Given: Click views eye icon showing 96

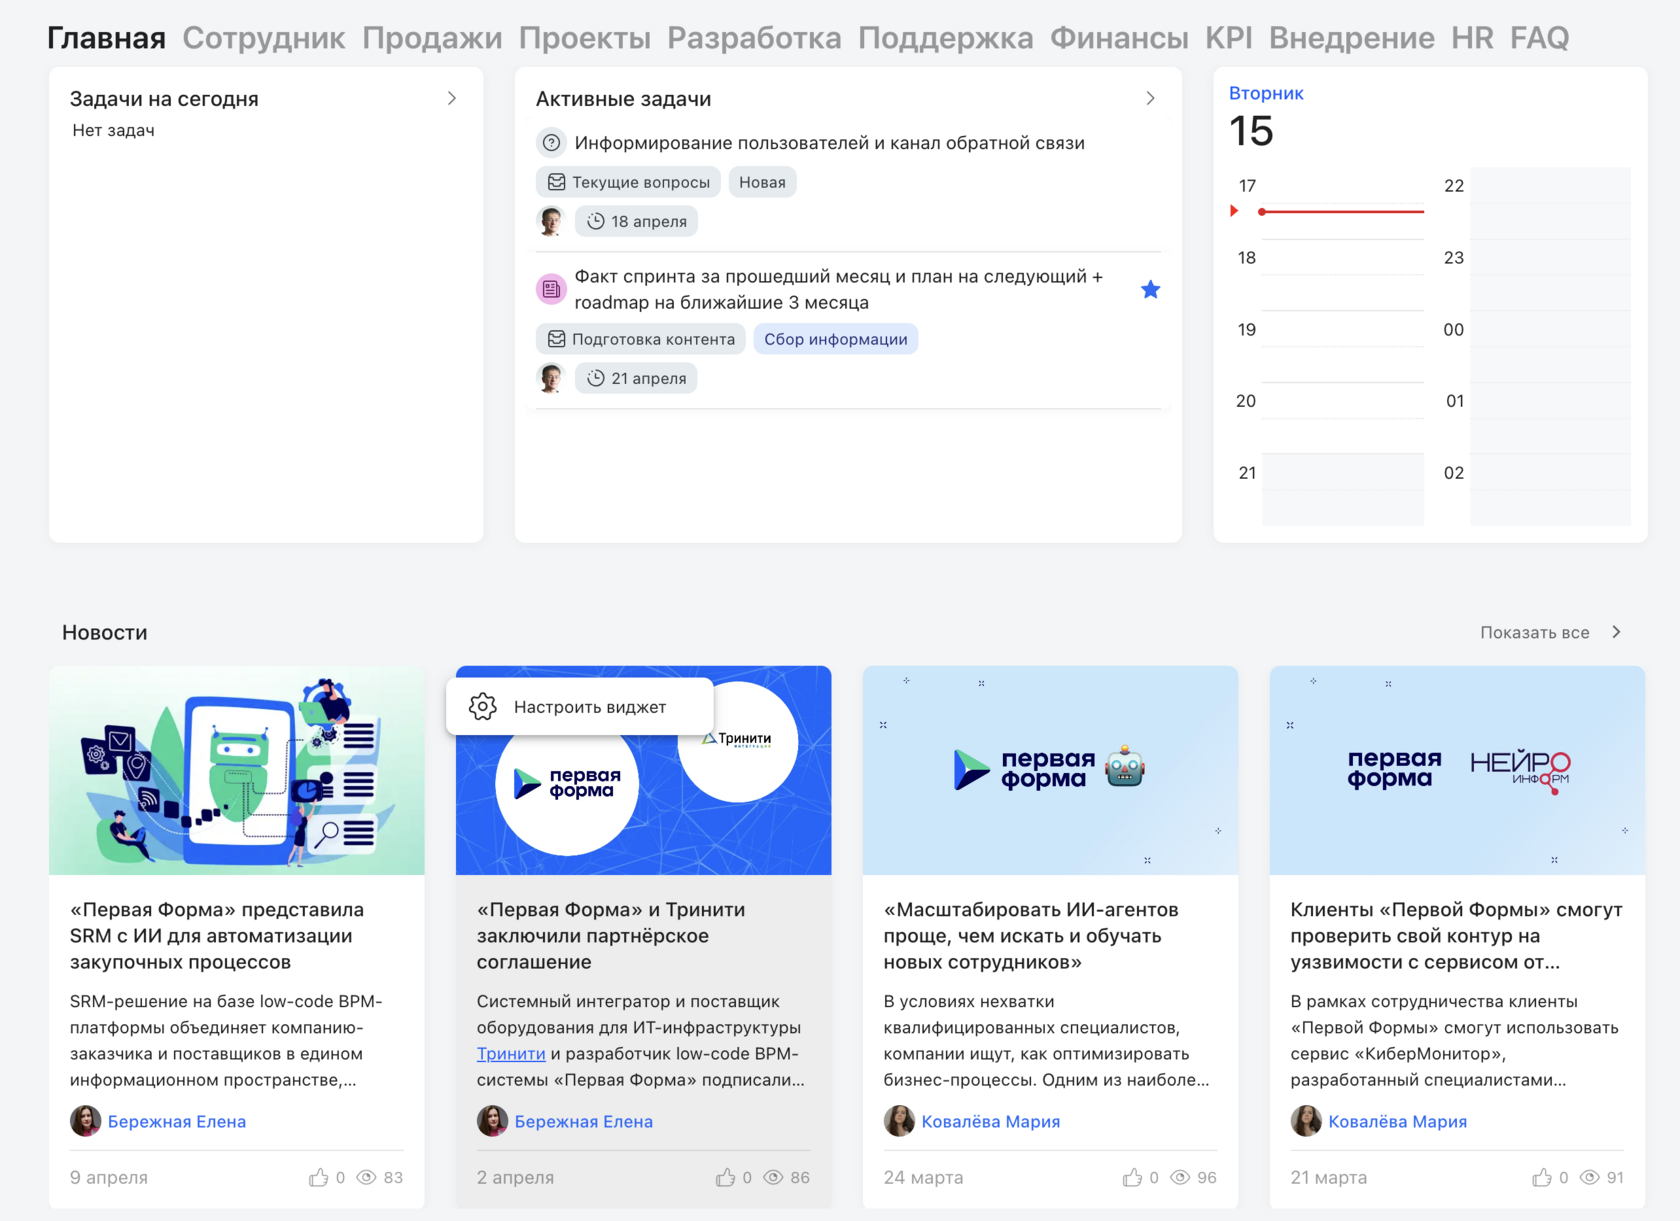Looking at the screenshot, I should [1181, 1177].
